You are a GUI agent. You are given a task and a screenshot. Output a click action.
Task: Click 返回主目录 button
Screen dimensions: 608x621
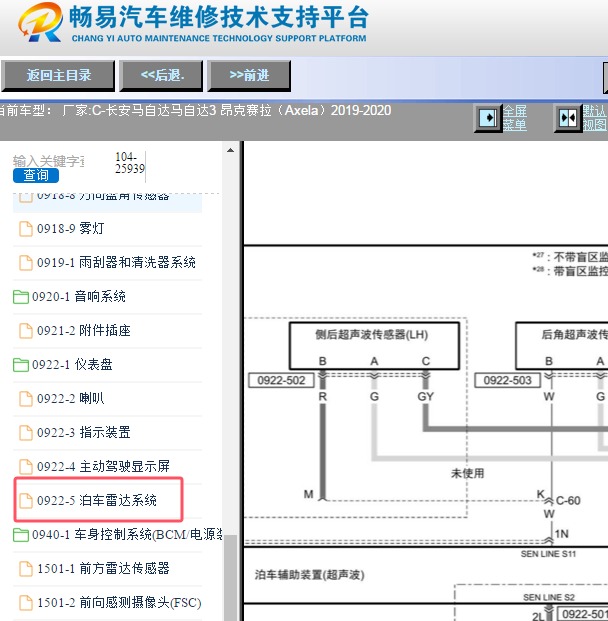pyautogui.click(x=58, y=75)
